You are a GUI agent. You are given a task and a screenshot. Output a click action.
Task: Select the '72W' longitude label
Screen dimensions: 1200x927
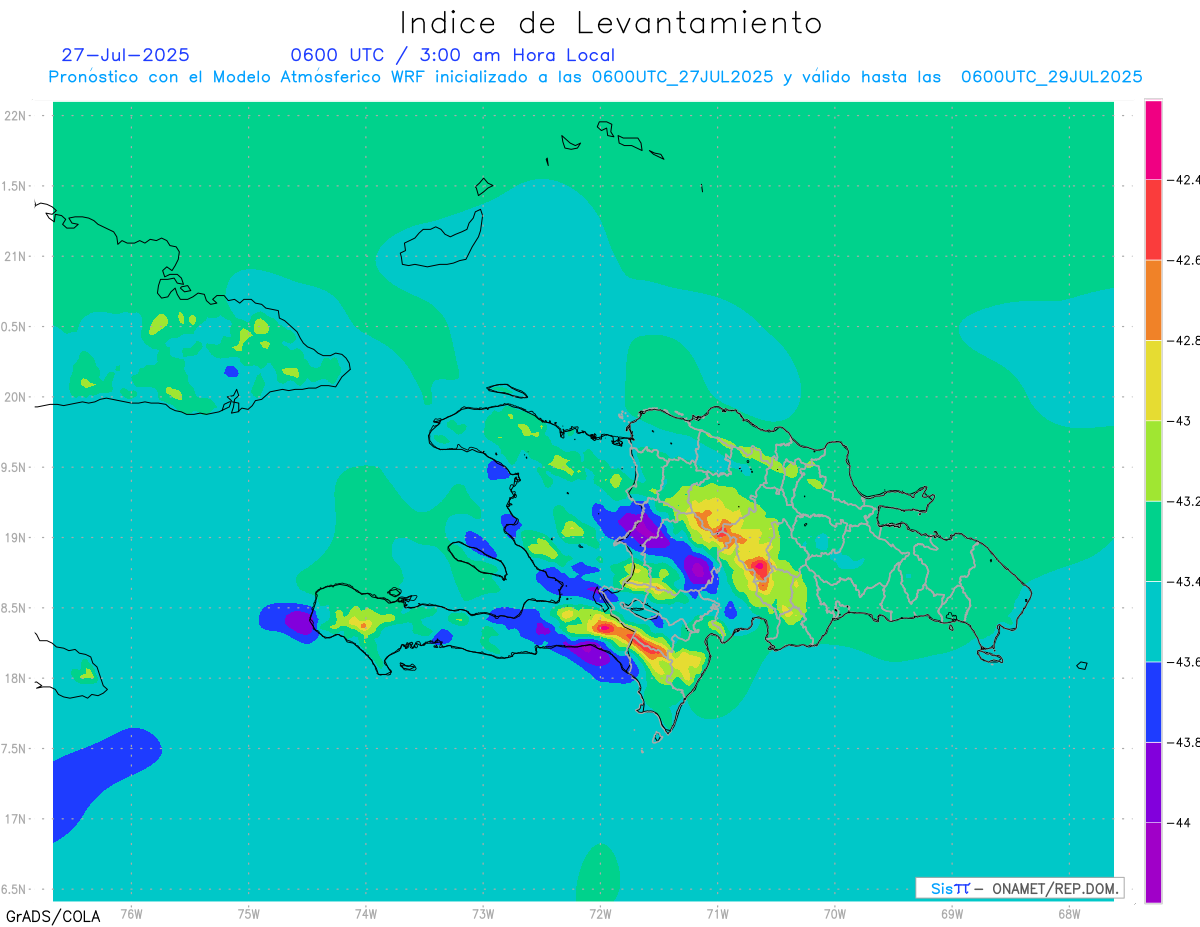[x=600, y=914]
